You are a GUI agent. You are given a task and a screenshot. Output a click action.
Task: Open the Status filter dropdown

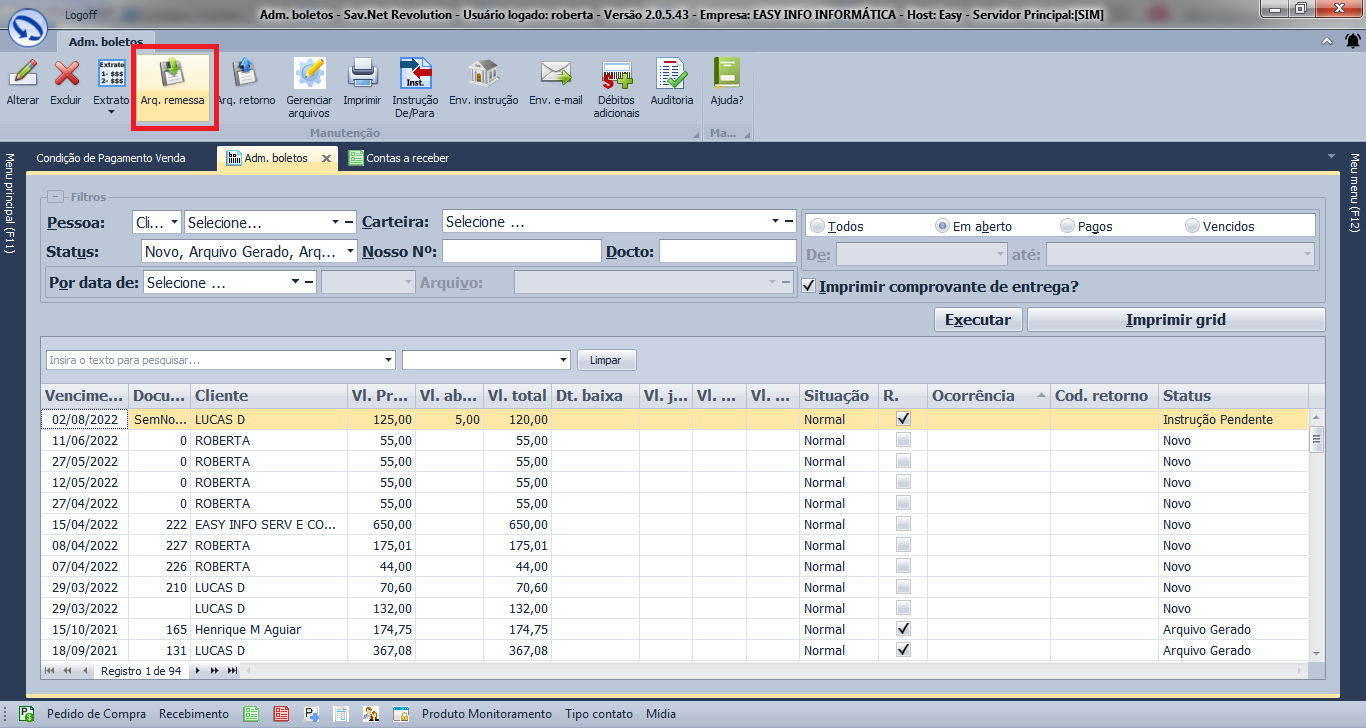pos(350,252)
